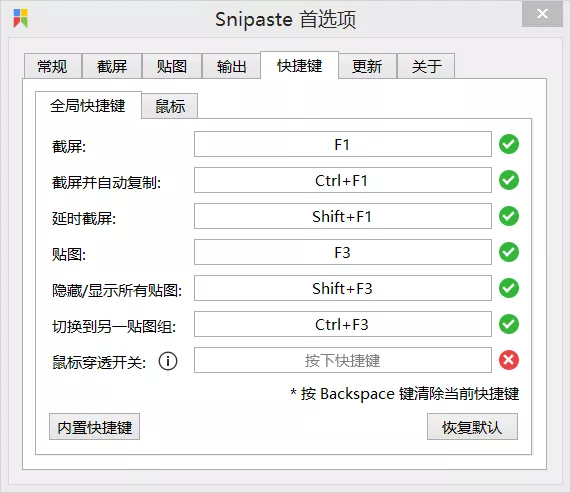Open the 截屏 settings tab
Screen dimensions: 571x493
pos(112,66)
